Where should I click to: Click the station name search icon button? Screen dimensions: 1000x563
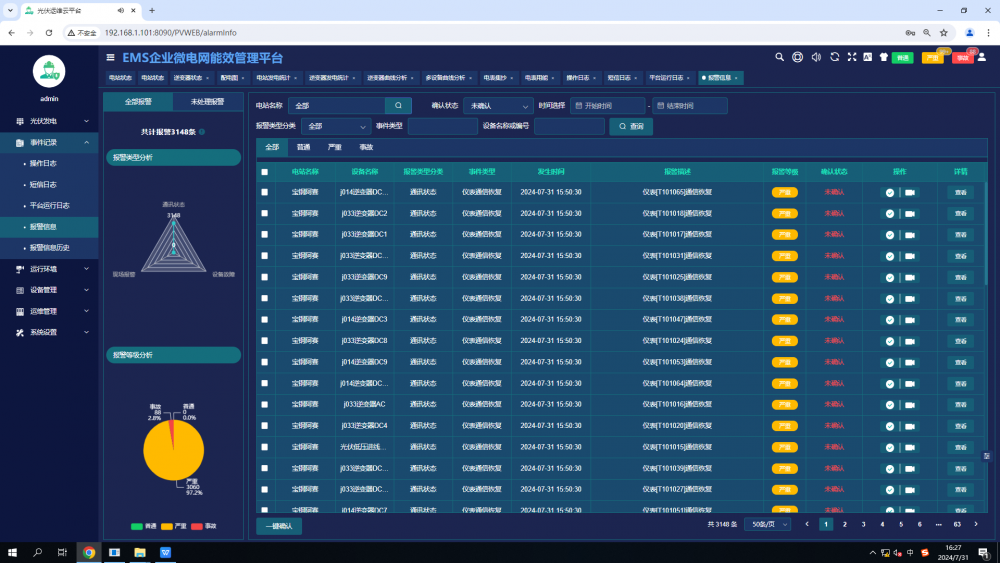tap(398, 105)
